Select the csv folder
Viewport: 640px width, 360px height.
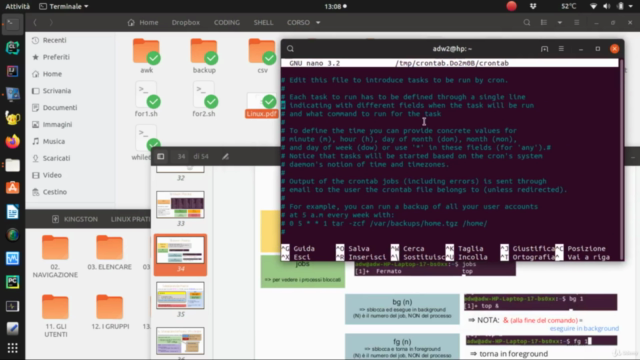[262, 56]
